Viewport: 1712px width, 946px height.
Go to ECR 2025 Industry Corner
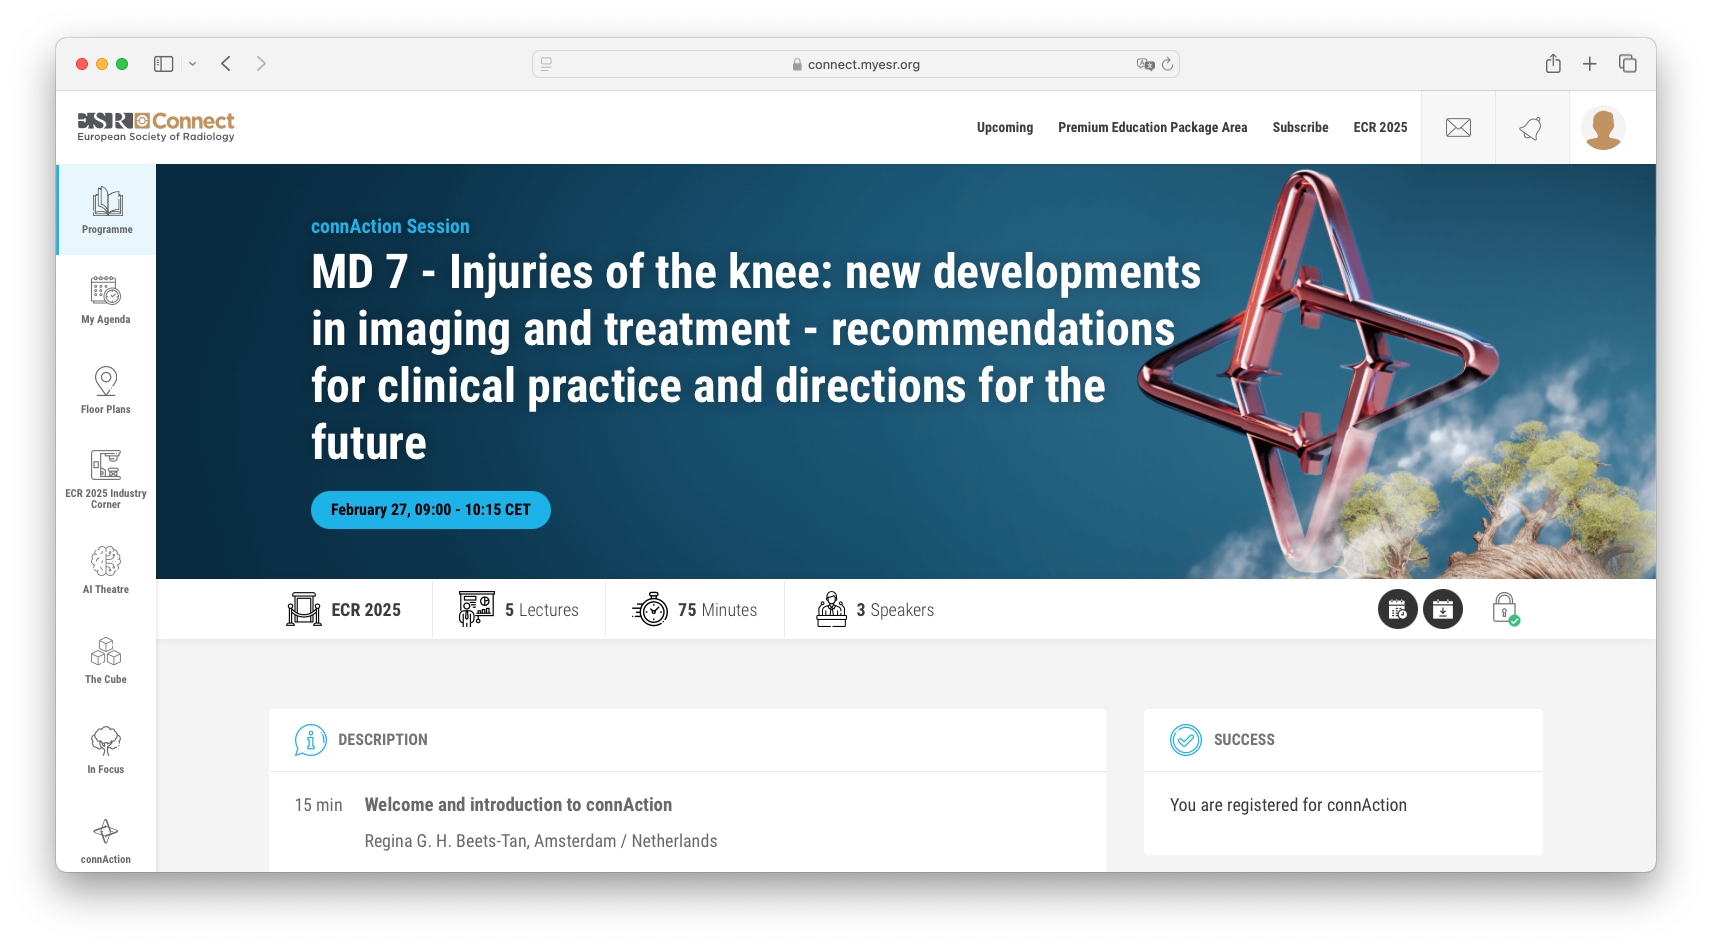pos(106,479)
